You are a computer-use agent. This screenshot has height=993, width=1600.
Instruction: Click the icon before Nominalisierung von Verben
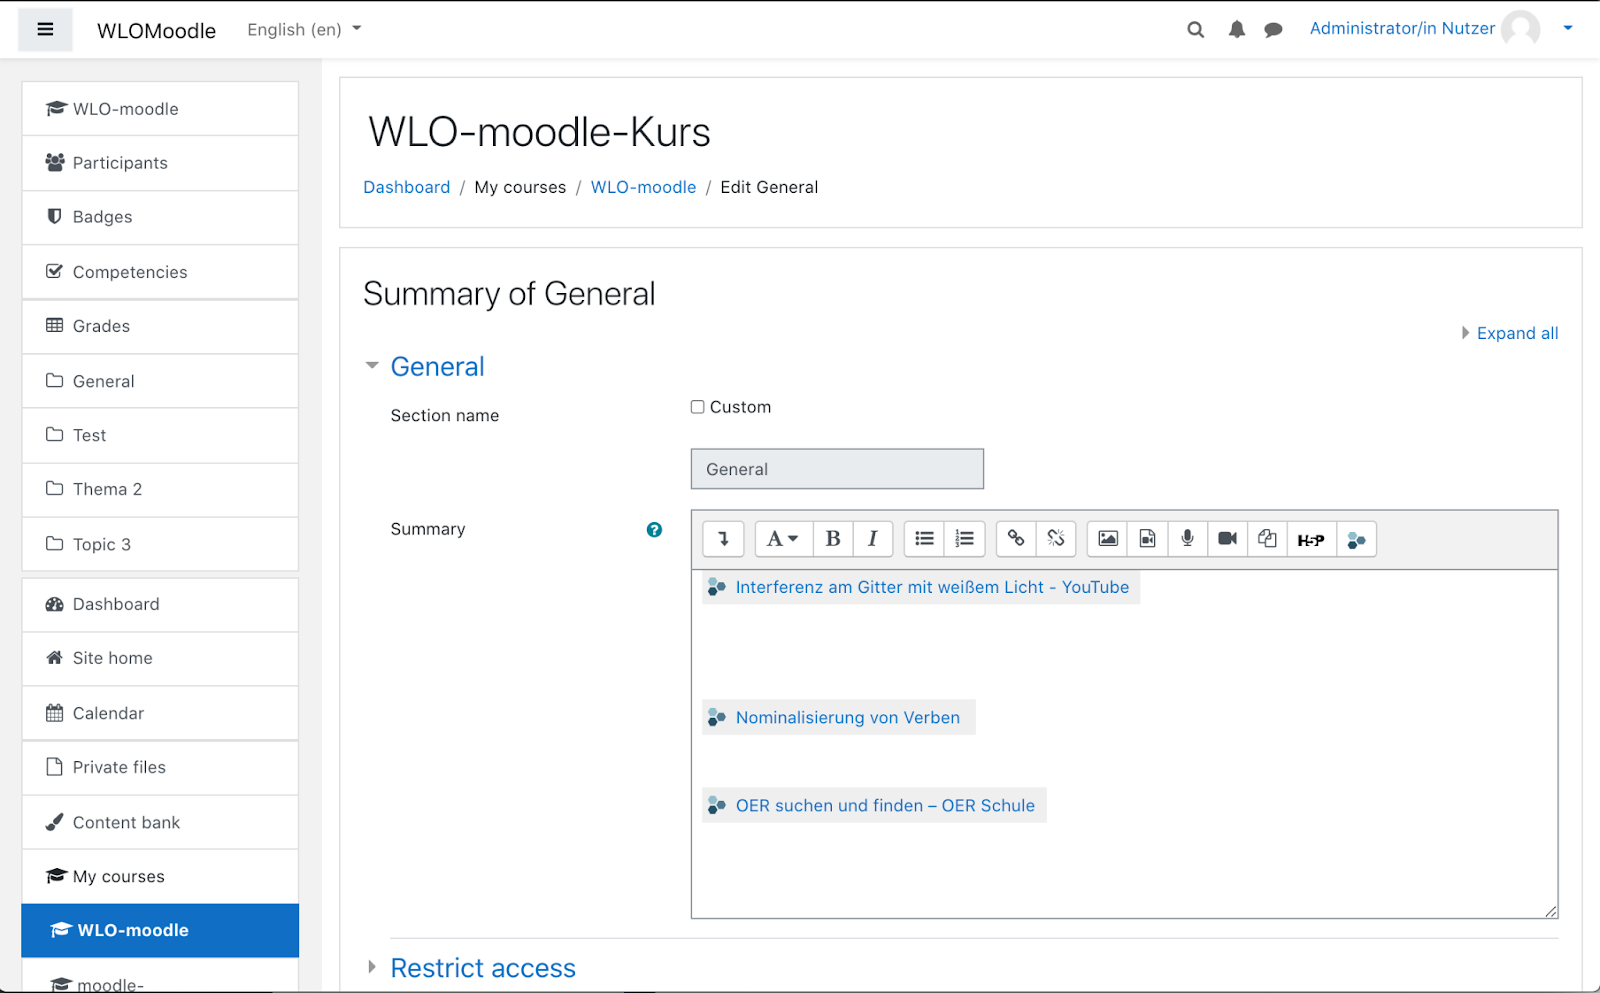[x=717, y=717]
